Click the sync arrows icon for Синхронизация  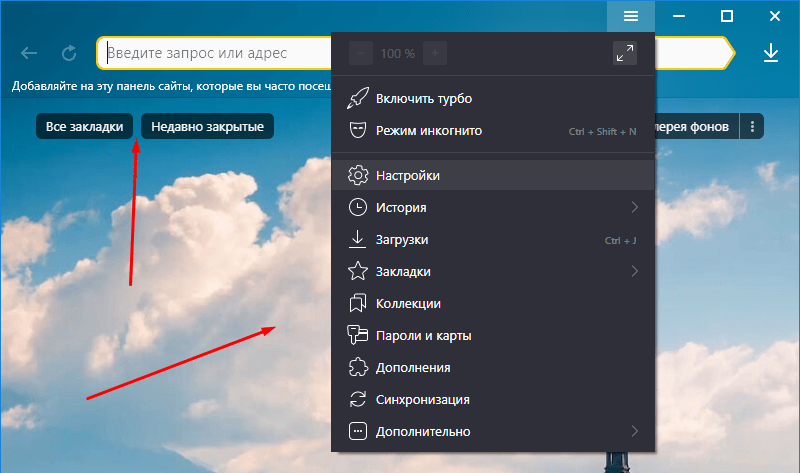coord(358,399)
